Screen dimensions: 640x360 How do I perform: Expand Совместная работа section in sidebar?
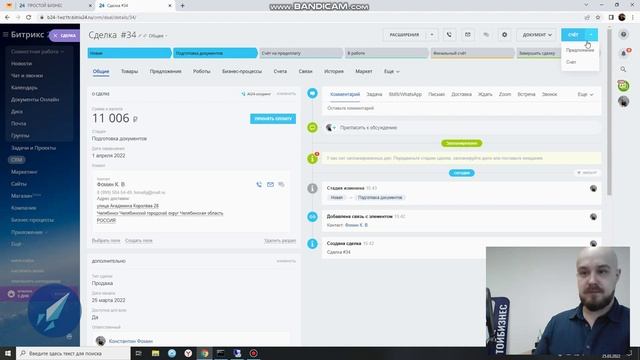[37, 52]
